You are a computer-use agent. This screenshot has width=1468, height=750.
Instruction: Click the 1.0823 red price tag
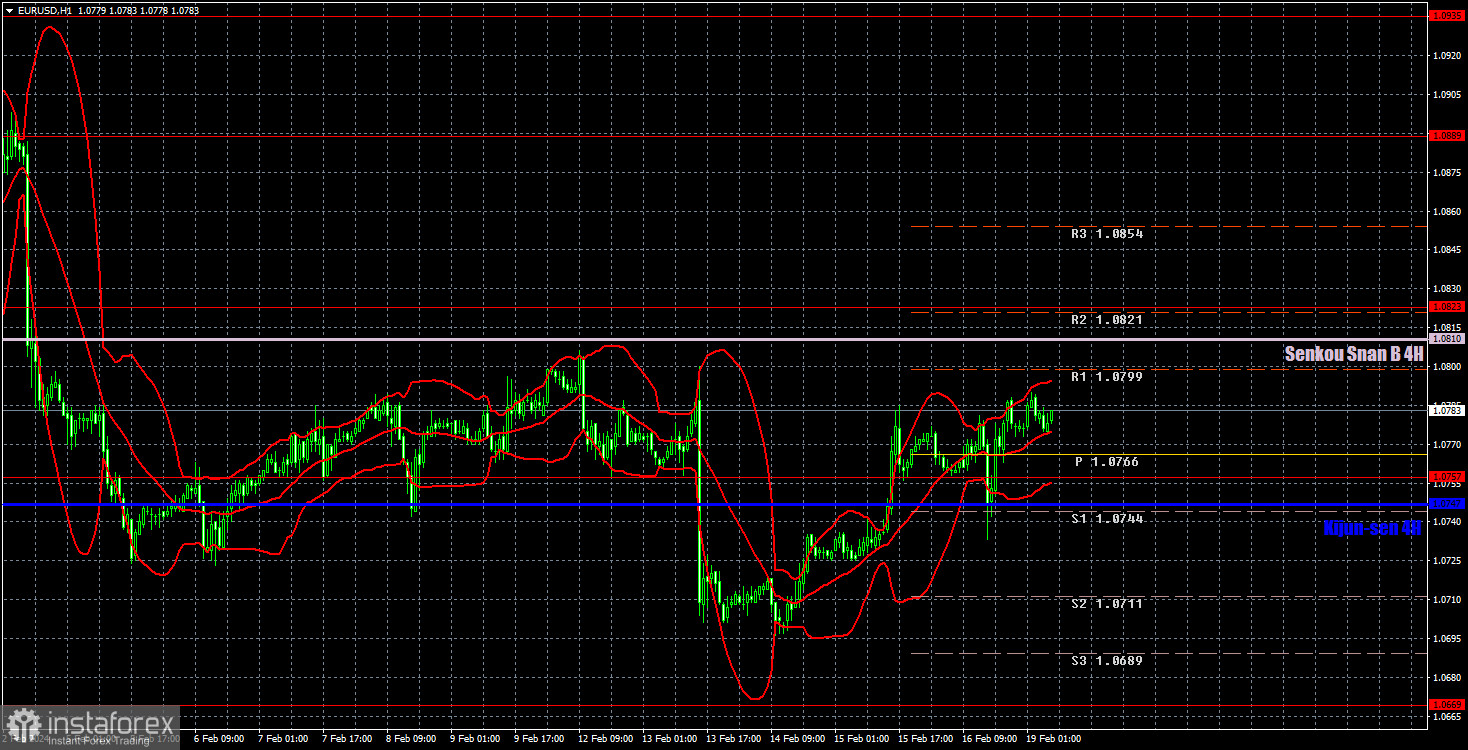coord(1448,306)
